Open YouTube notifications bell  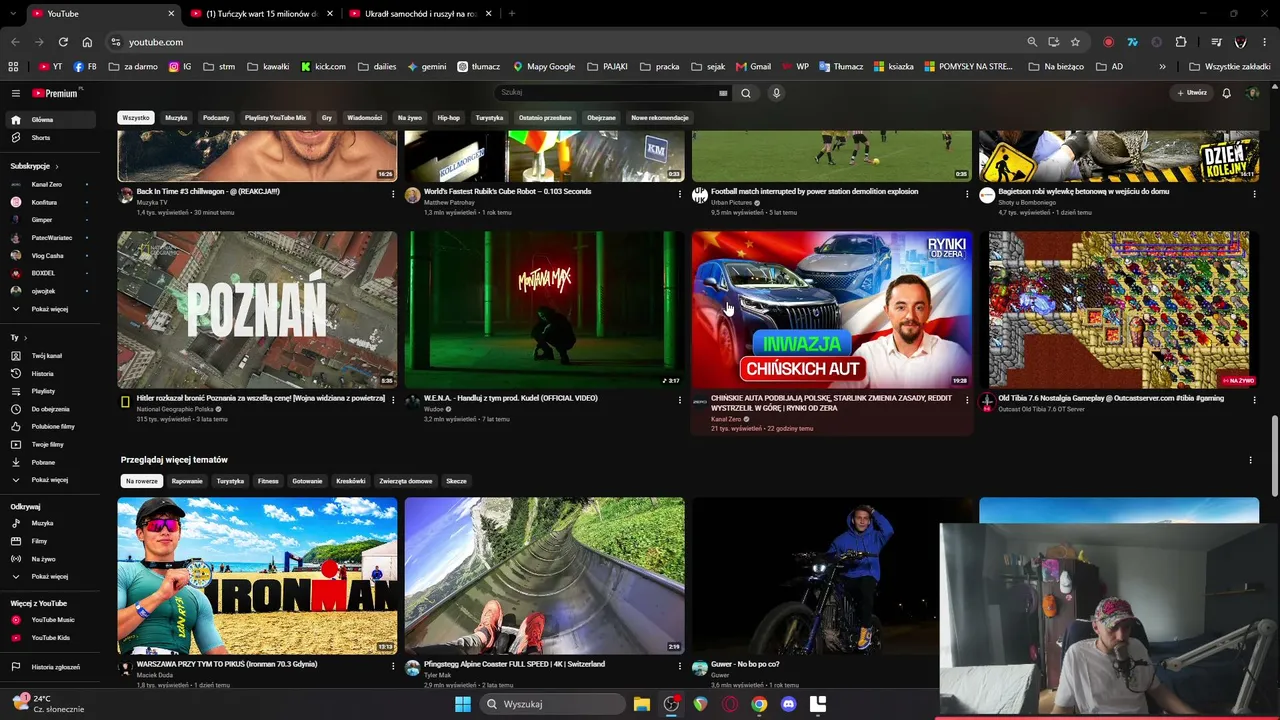tap(1226, 93)
